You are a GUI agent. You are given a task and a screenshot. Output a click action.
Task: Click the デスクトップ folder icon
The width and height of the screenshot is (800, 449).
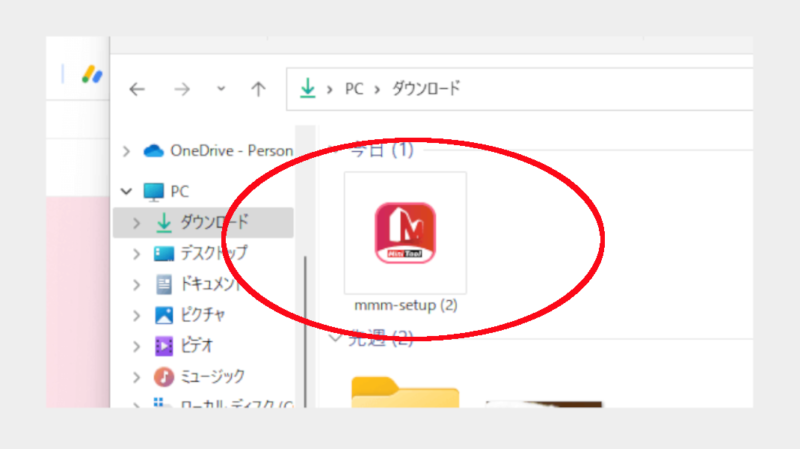164,254
